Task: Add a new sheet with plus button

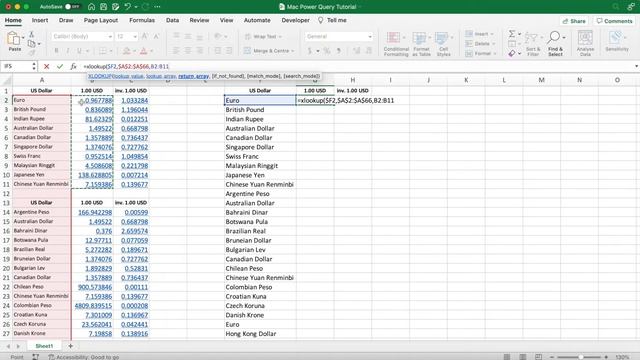Action: point(70,346)
